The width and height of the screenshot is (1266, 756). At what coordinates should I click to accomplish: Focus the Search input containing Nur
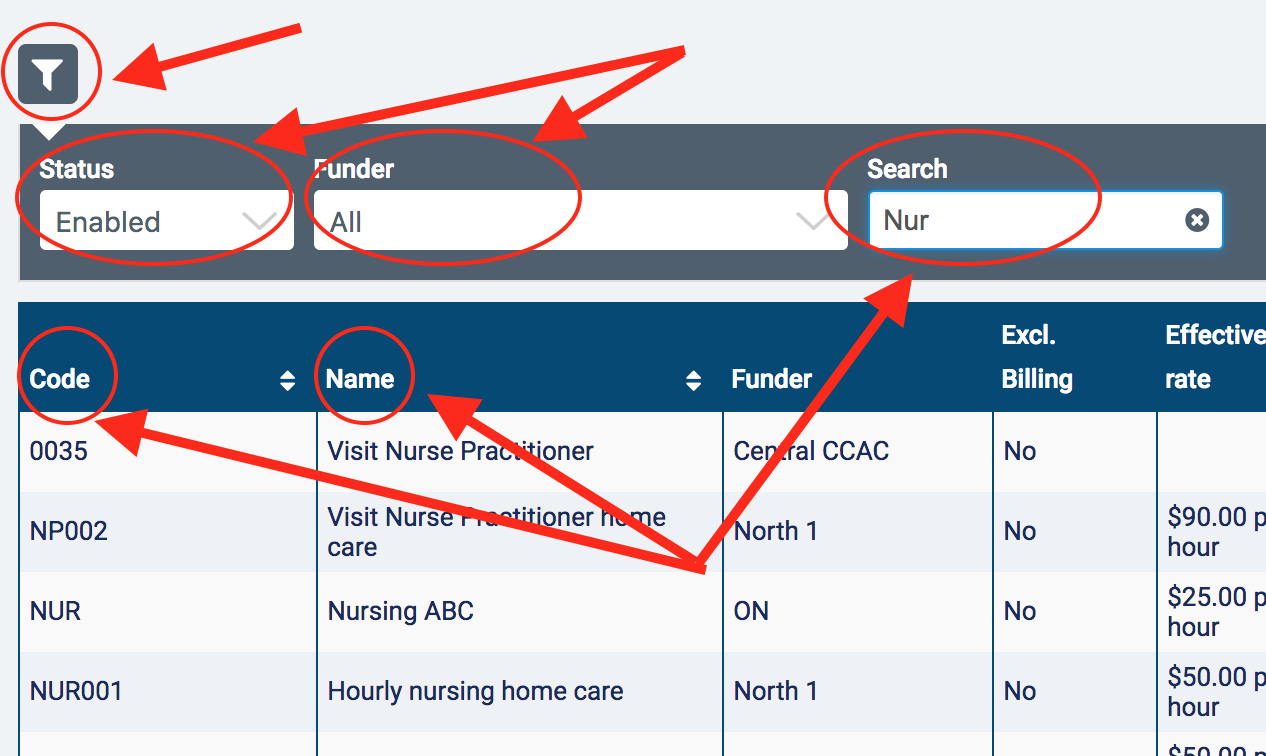point(1020,220)
